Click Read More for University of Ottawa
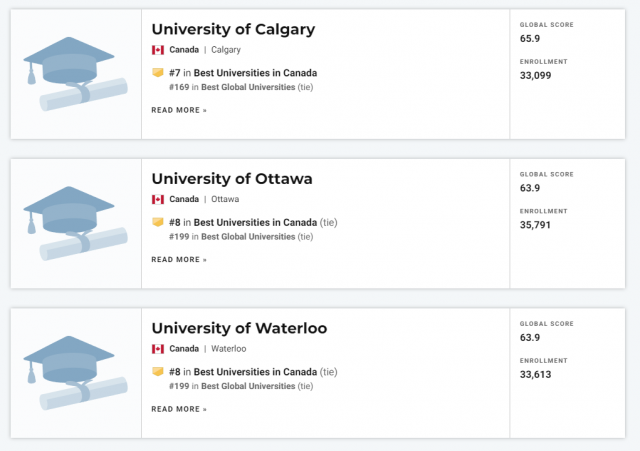The height and width of the screenshot is (451, 640). coord(179,260)
